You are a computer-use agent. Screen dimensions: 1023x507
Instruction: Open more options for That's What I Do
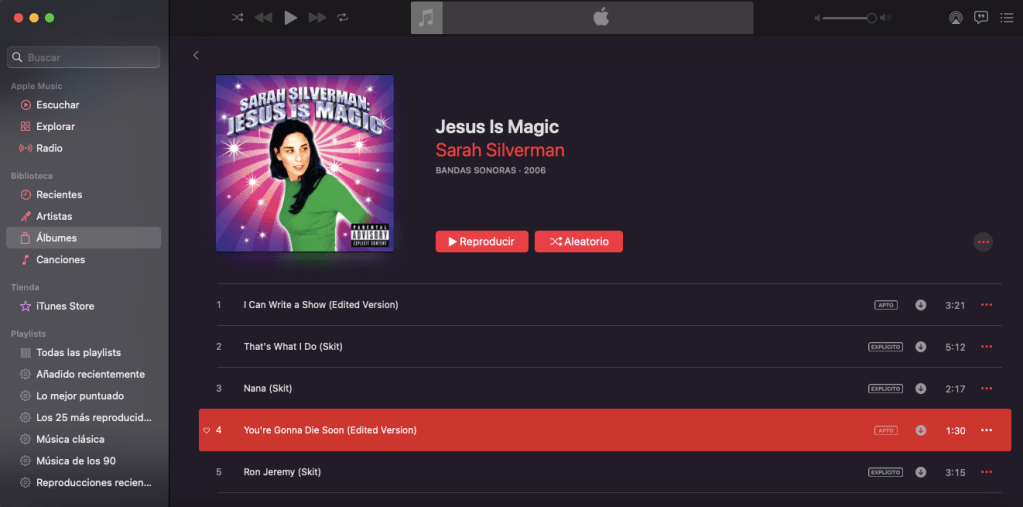(x=986, y=347)
